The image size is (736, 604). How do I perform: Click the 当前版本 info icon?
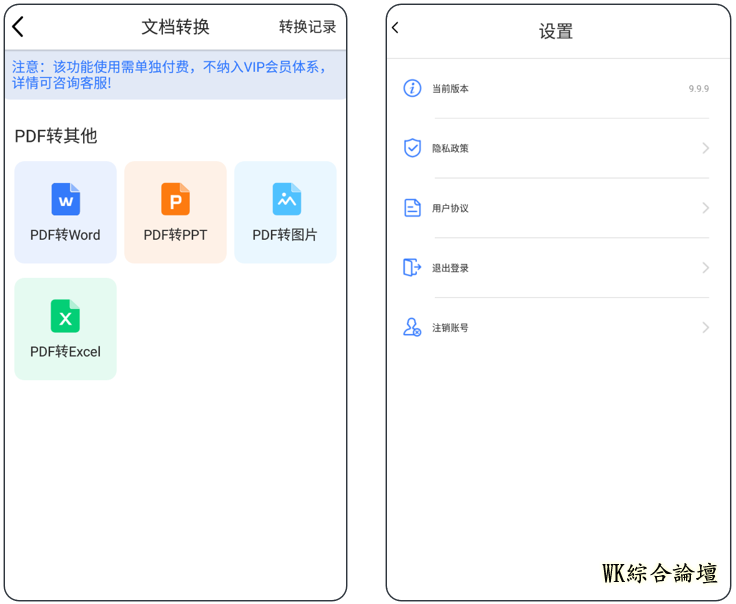pos(412,88)
